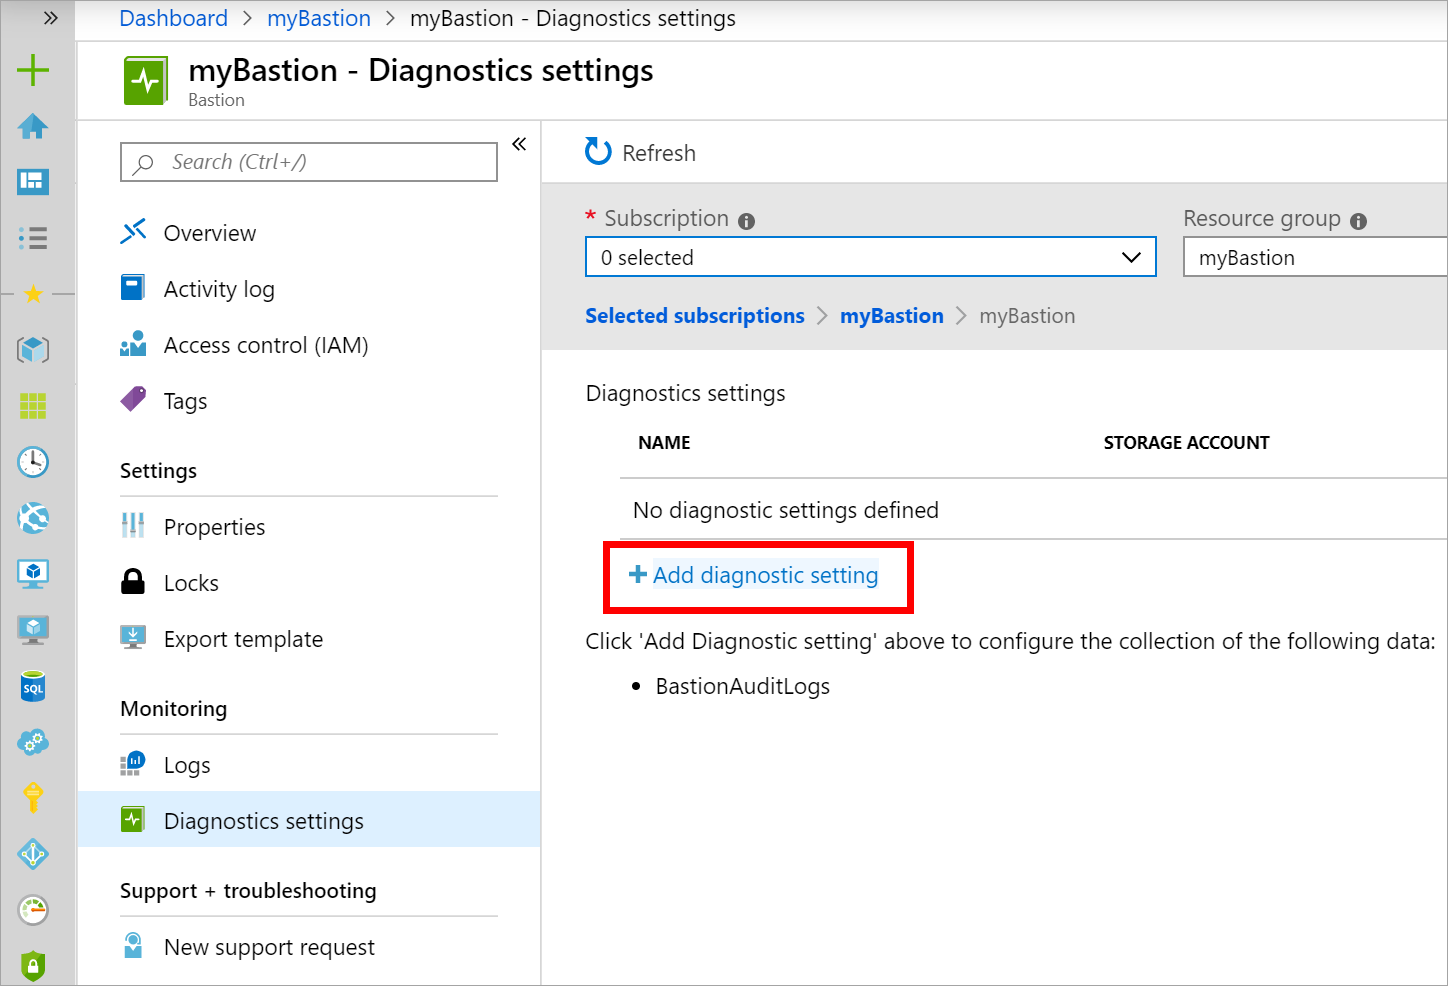Image resolution: width=1448 pixels, height=986 pixels.
Task: Click the Search (Ctrl+/) menu field
Action: (x=309, y=162)
